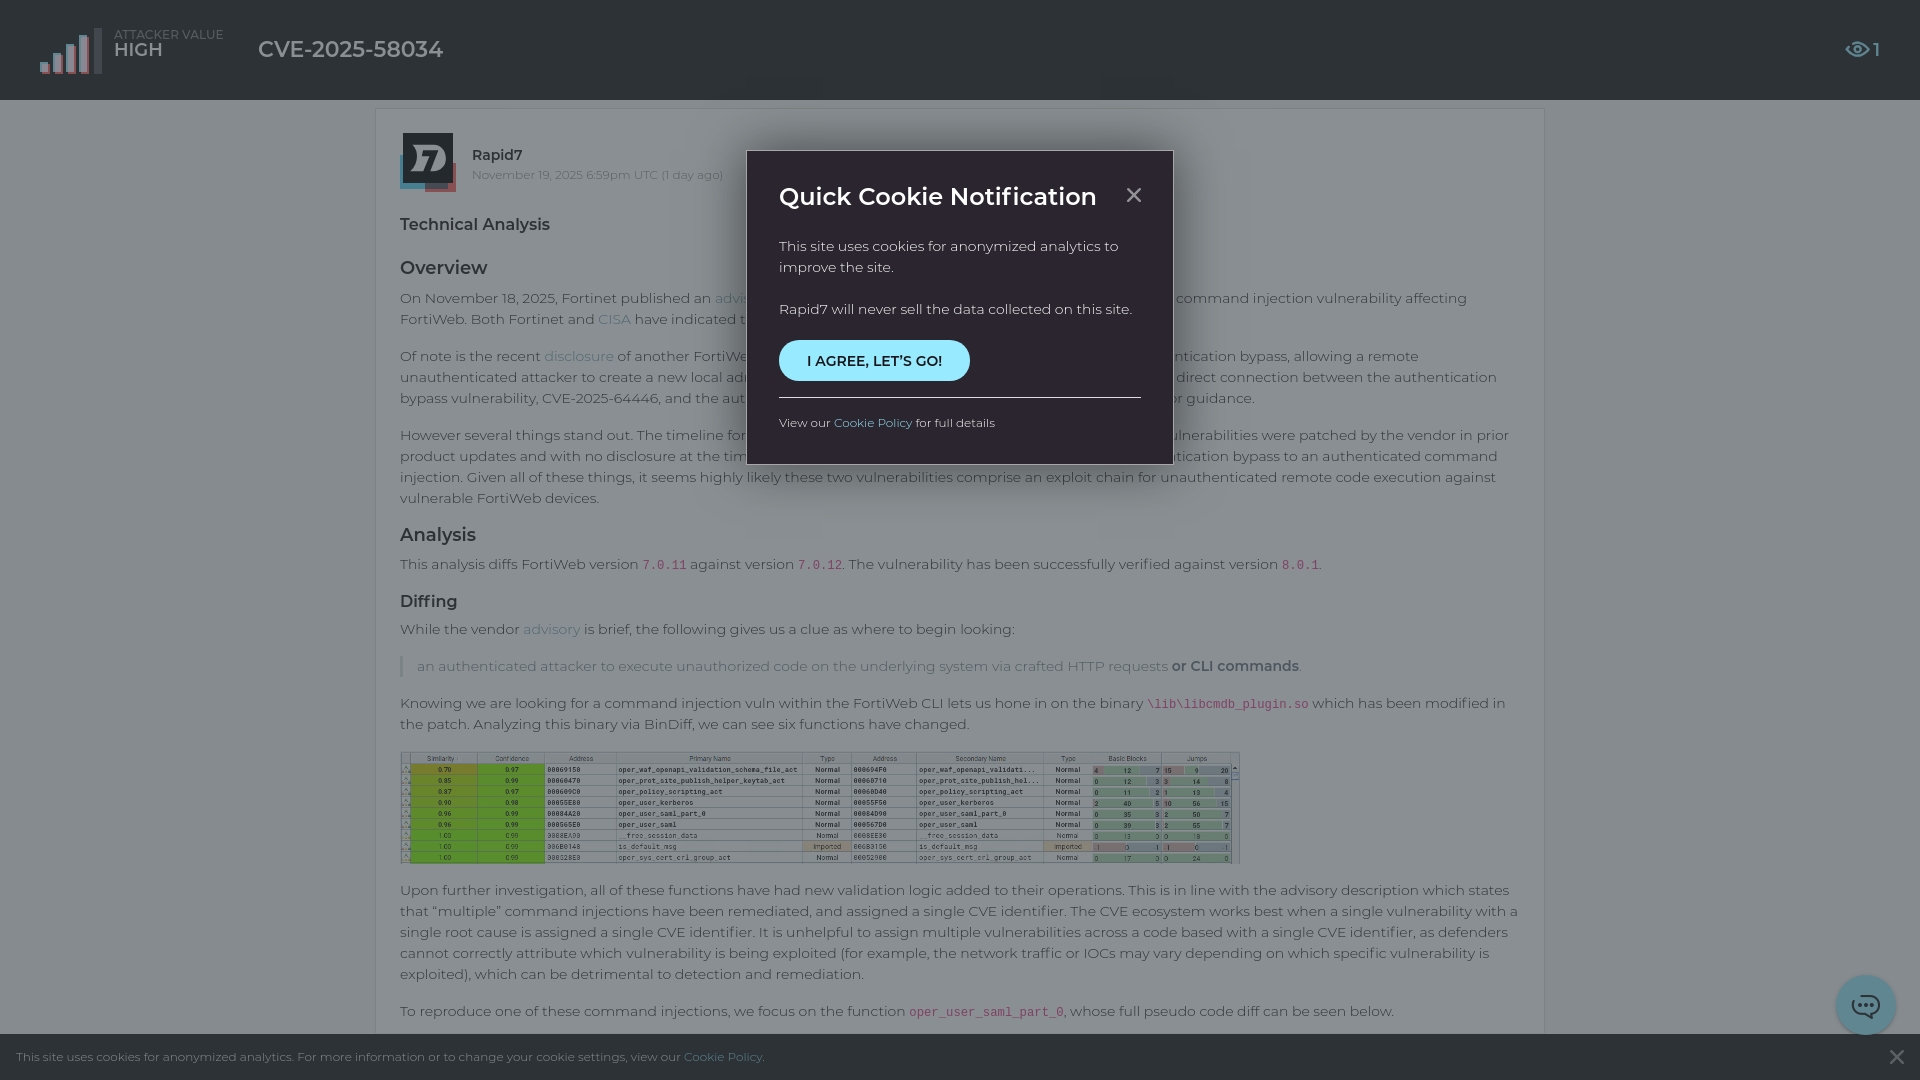Viewport: 1920px width, 1080px height.
Task: Close the bottom cookie banner
Action: [x=1896, y=1056]
